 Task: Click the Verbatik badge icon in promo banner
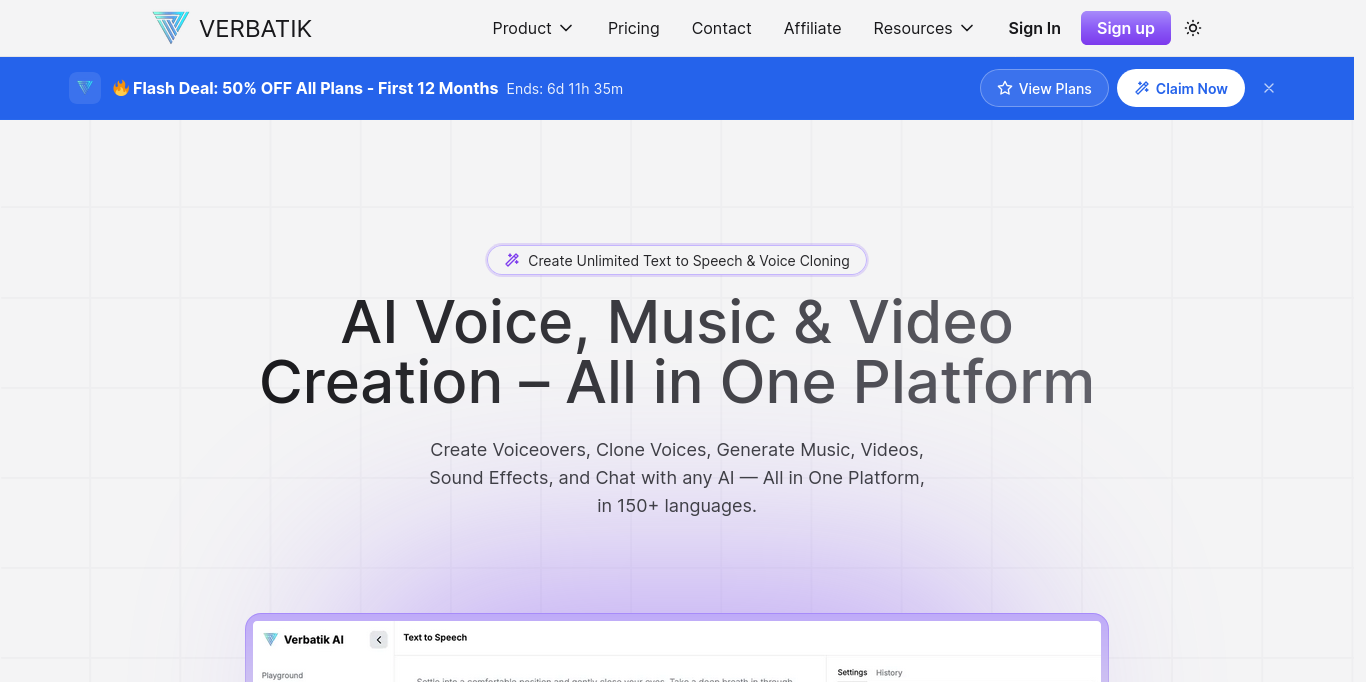pyautogui.click(x=85, y=88)
